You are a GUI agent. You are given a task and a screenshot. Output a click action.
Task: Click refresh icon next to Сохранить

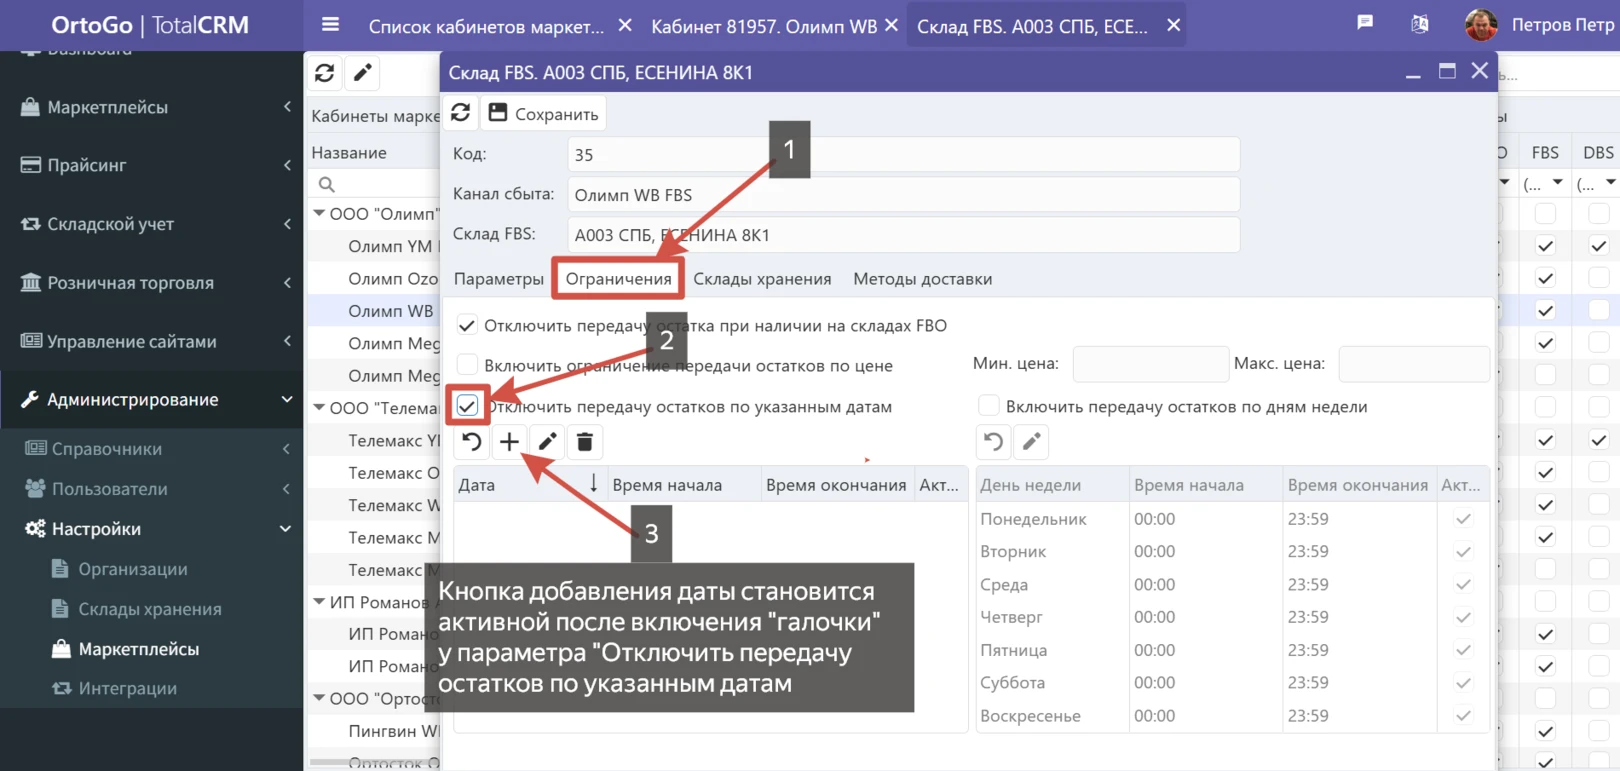[460, 113]
